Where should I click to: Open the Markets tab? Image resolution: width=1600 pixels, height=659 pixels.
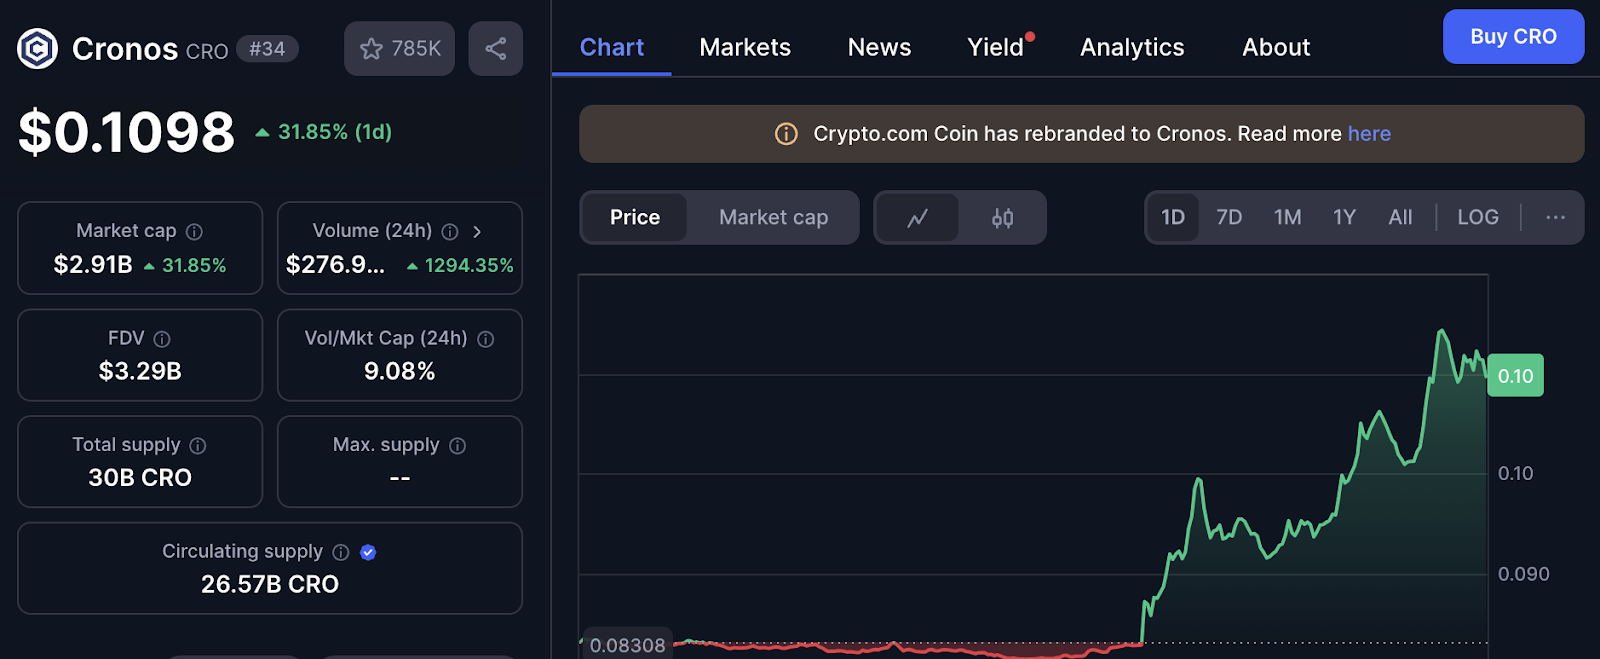745,47
